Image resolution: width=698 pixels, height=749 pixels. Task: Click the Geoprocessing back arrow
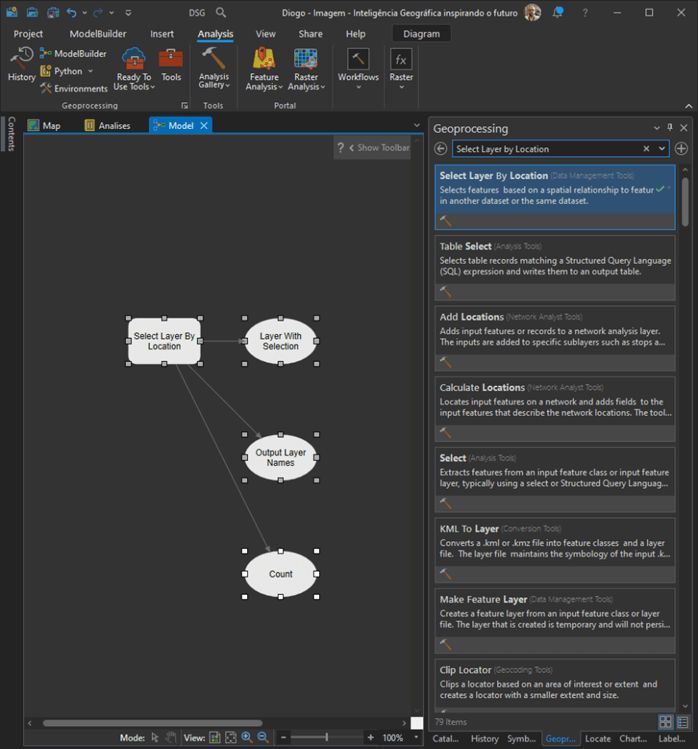(x=441, y=149)
